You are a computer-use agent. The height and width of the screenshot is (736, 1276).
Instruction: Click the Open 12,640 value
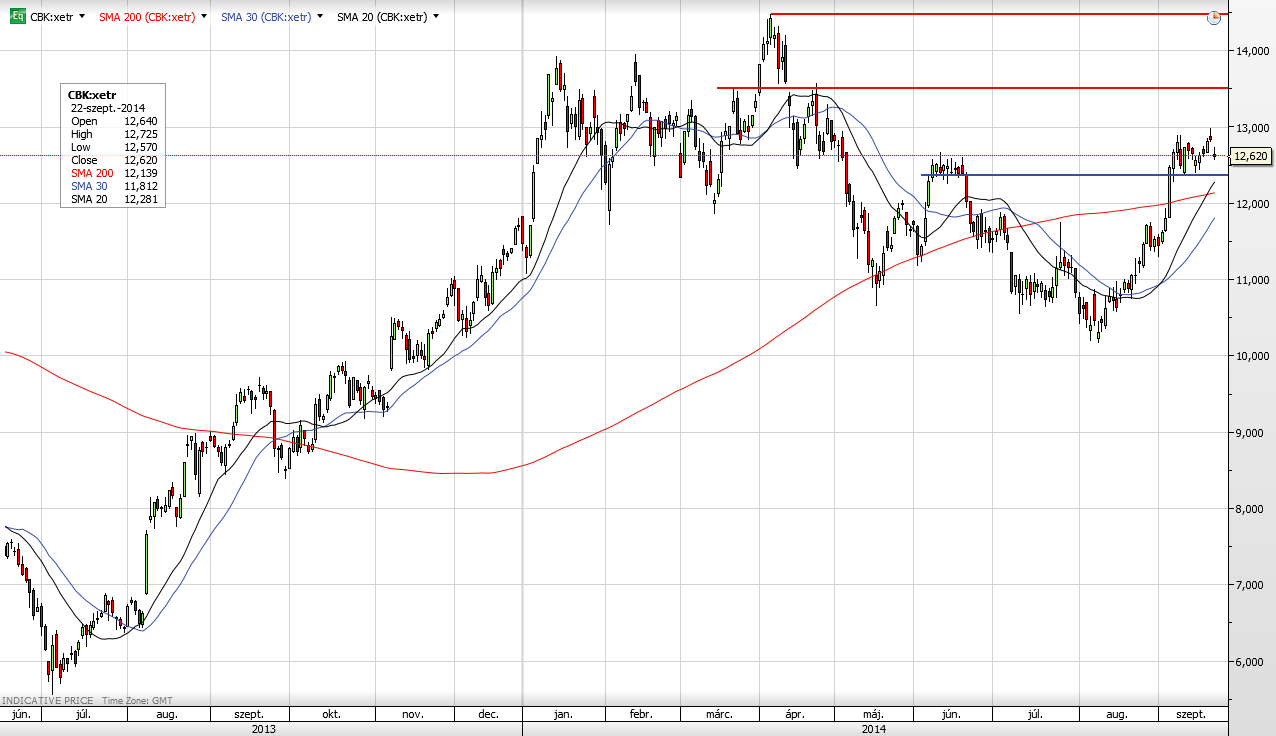click(141, 121)
